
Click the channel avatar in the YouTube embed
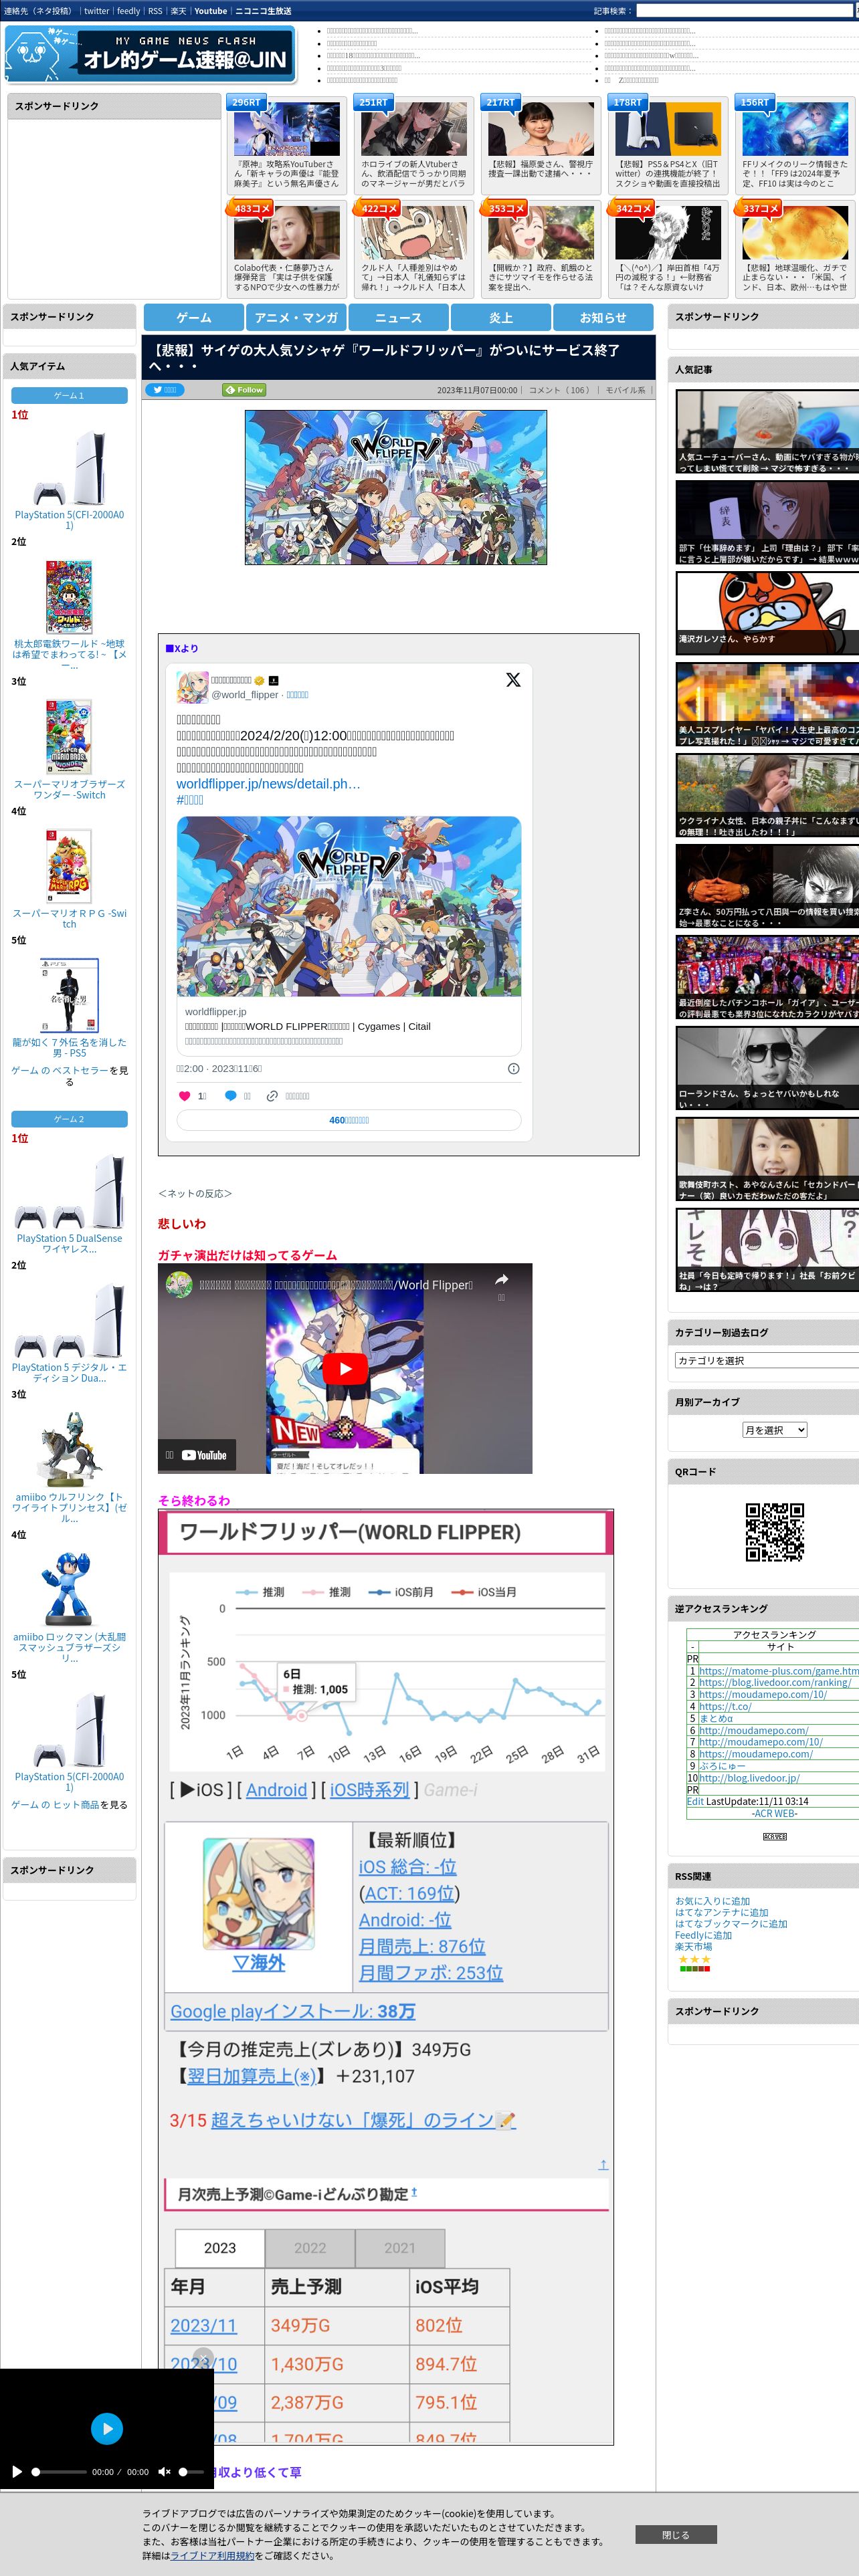click(x=179, y=1284)
